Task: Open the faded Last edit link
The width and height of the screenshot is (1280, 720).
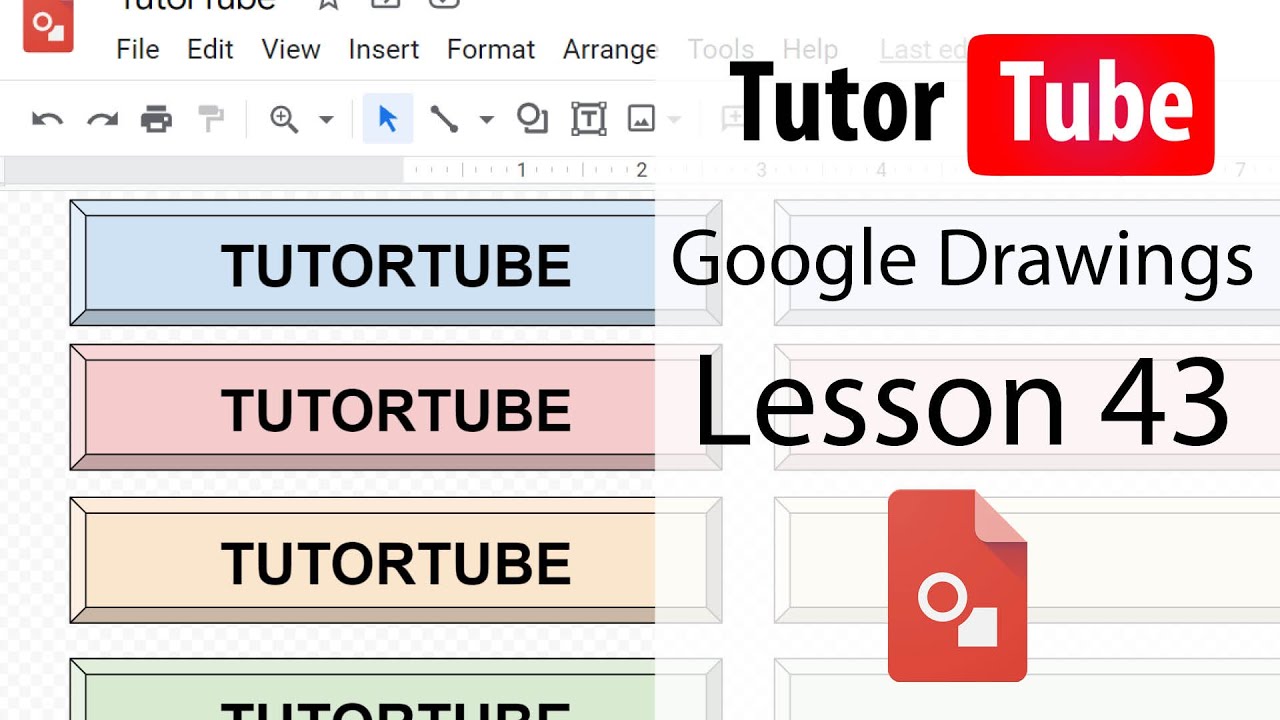Action: (922, 49)
